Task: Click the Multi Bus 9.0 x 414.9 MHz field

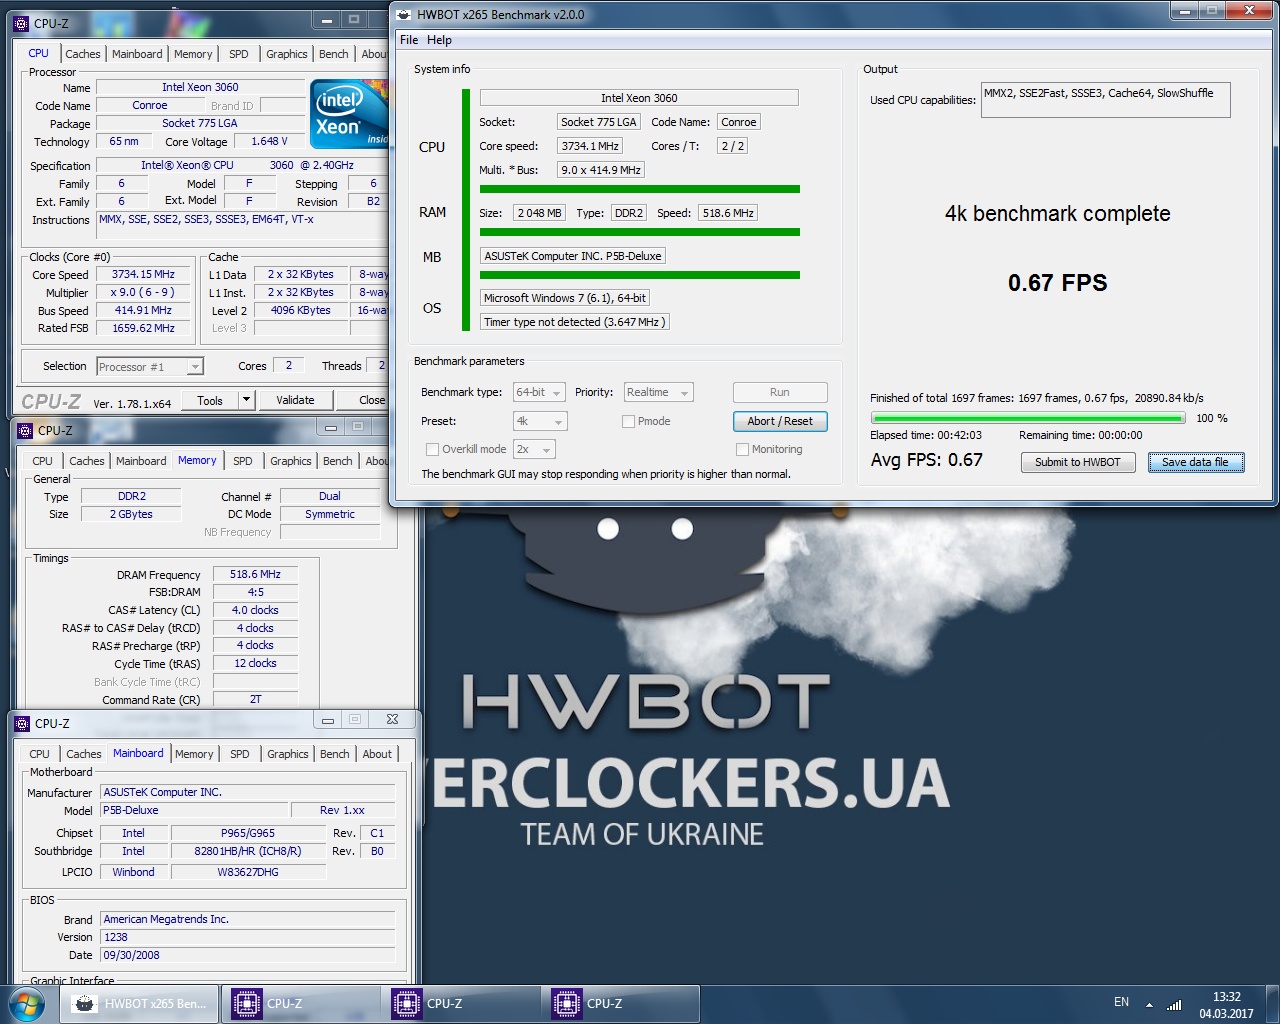Action: point(601,170)
